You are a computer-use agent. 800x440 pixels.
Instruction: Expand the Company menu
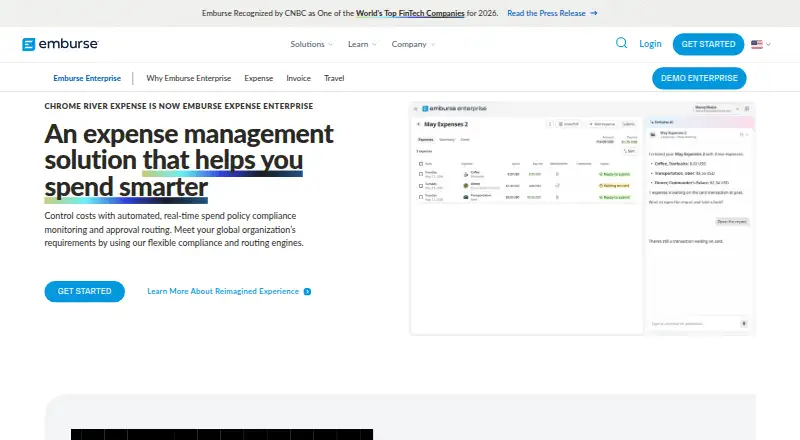click(x=413, y=44)
